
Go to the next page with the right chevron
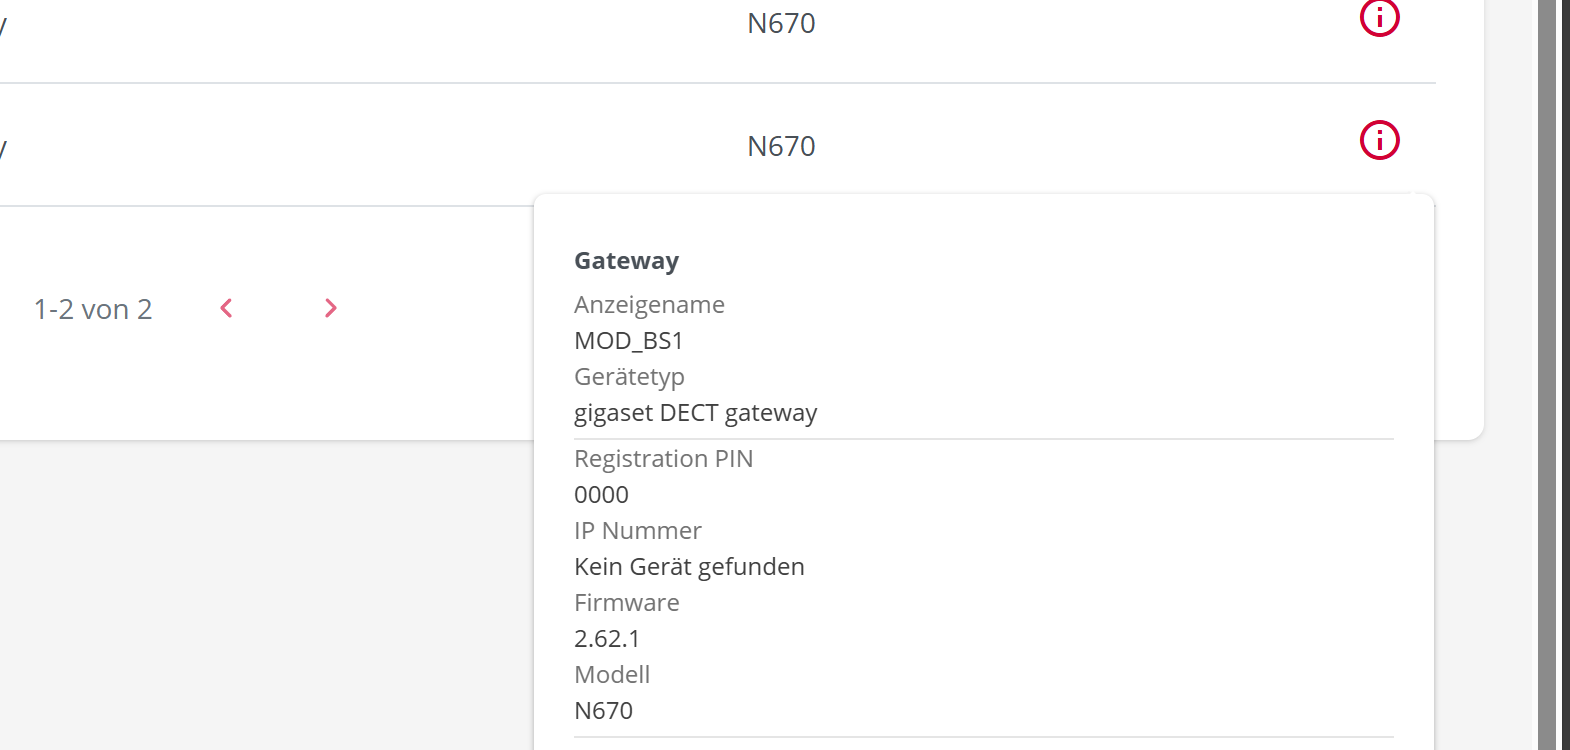pyautogui.click(x=331, y=308)
